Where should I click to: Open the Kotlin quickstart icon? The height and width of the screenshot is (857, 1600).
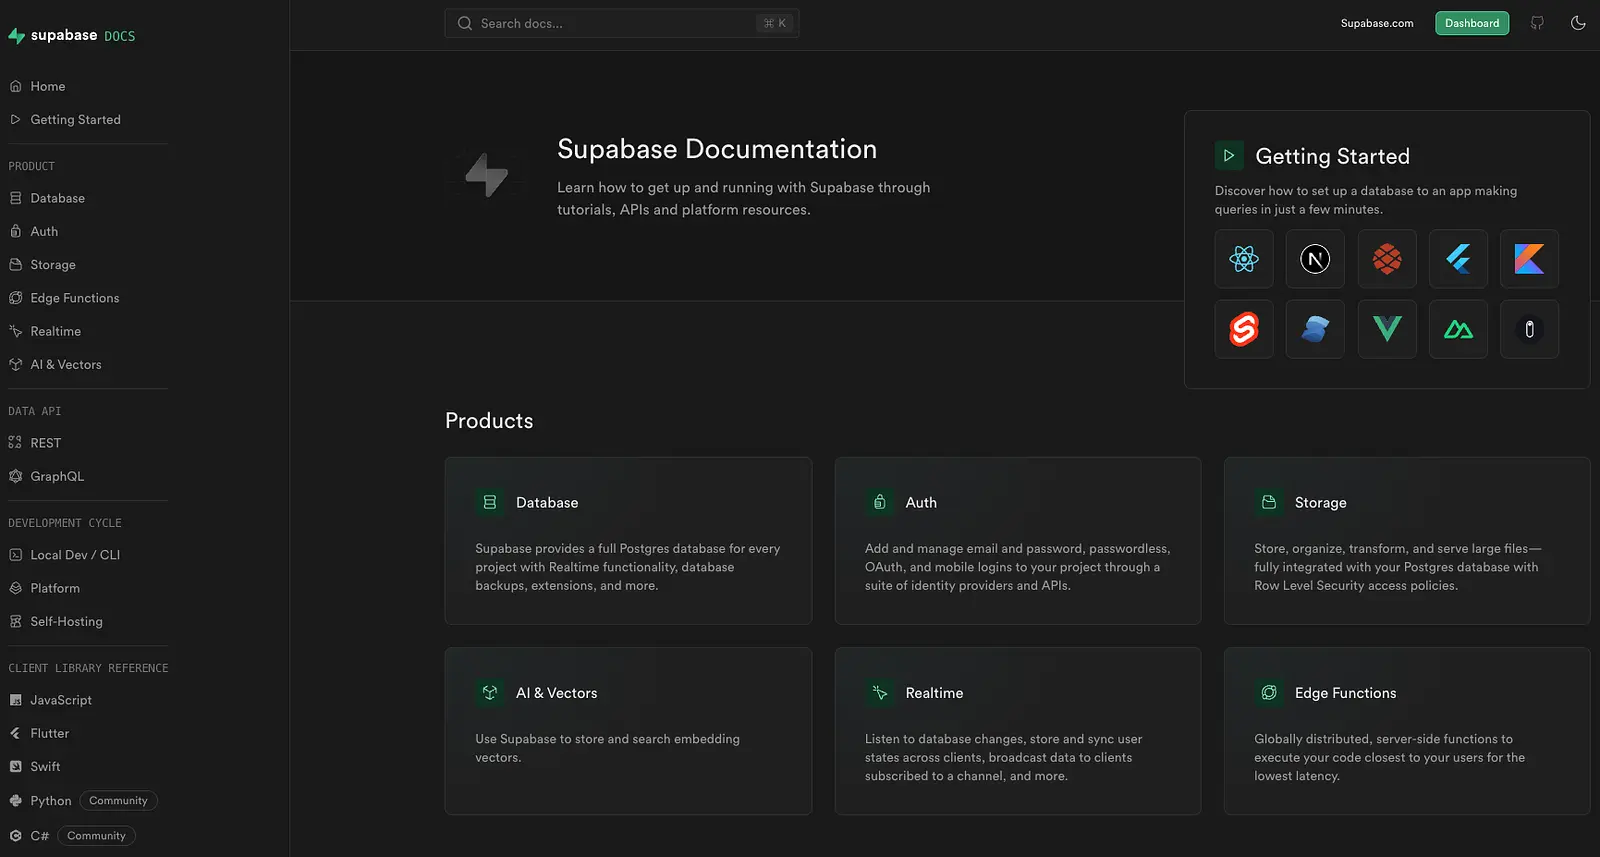1529,259
